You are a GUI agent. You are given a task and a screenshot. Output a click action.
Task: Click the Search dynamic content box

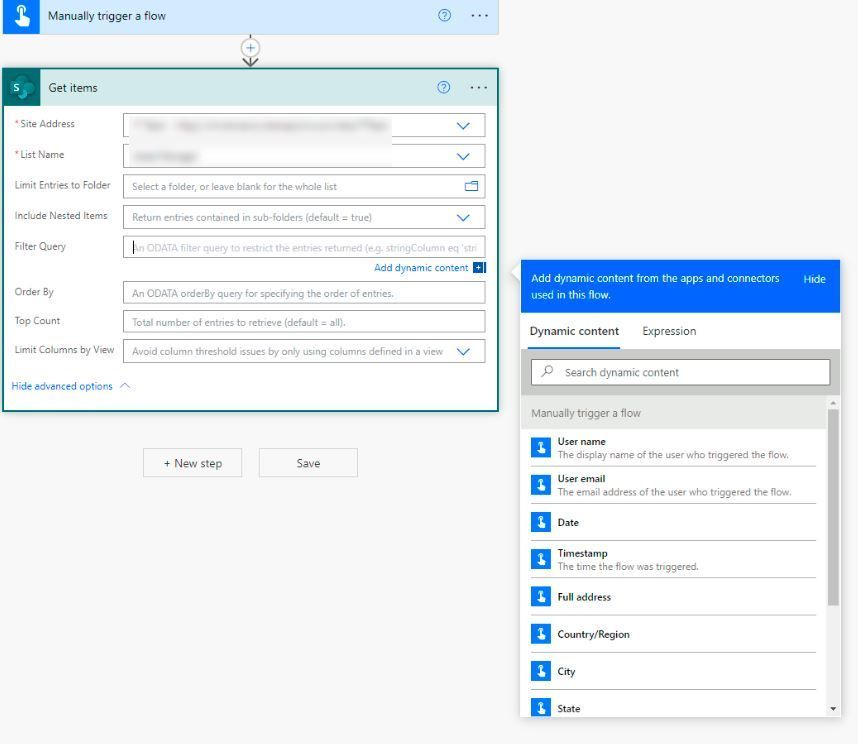point(680,372)
